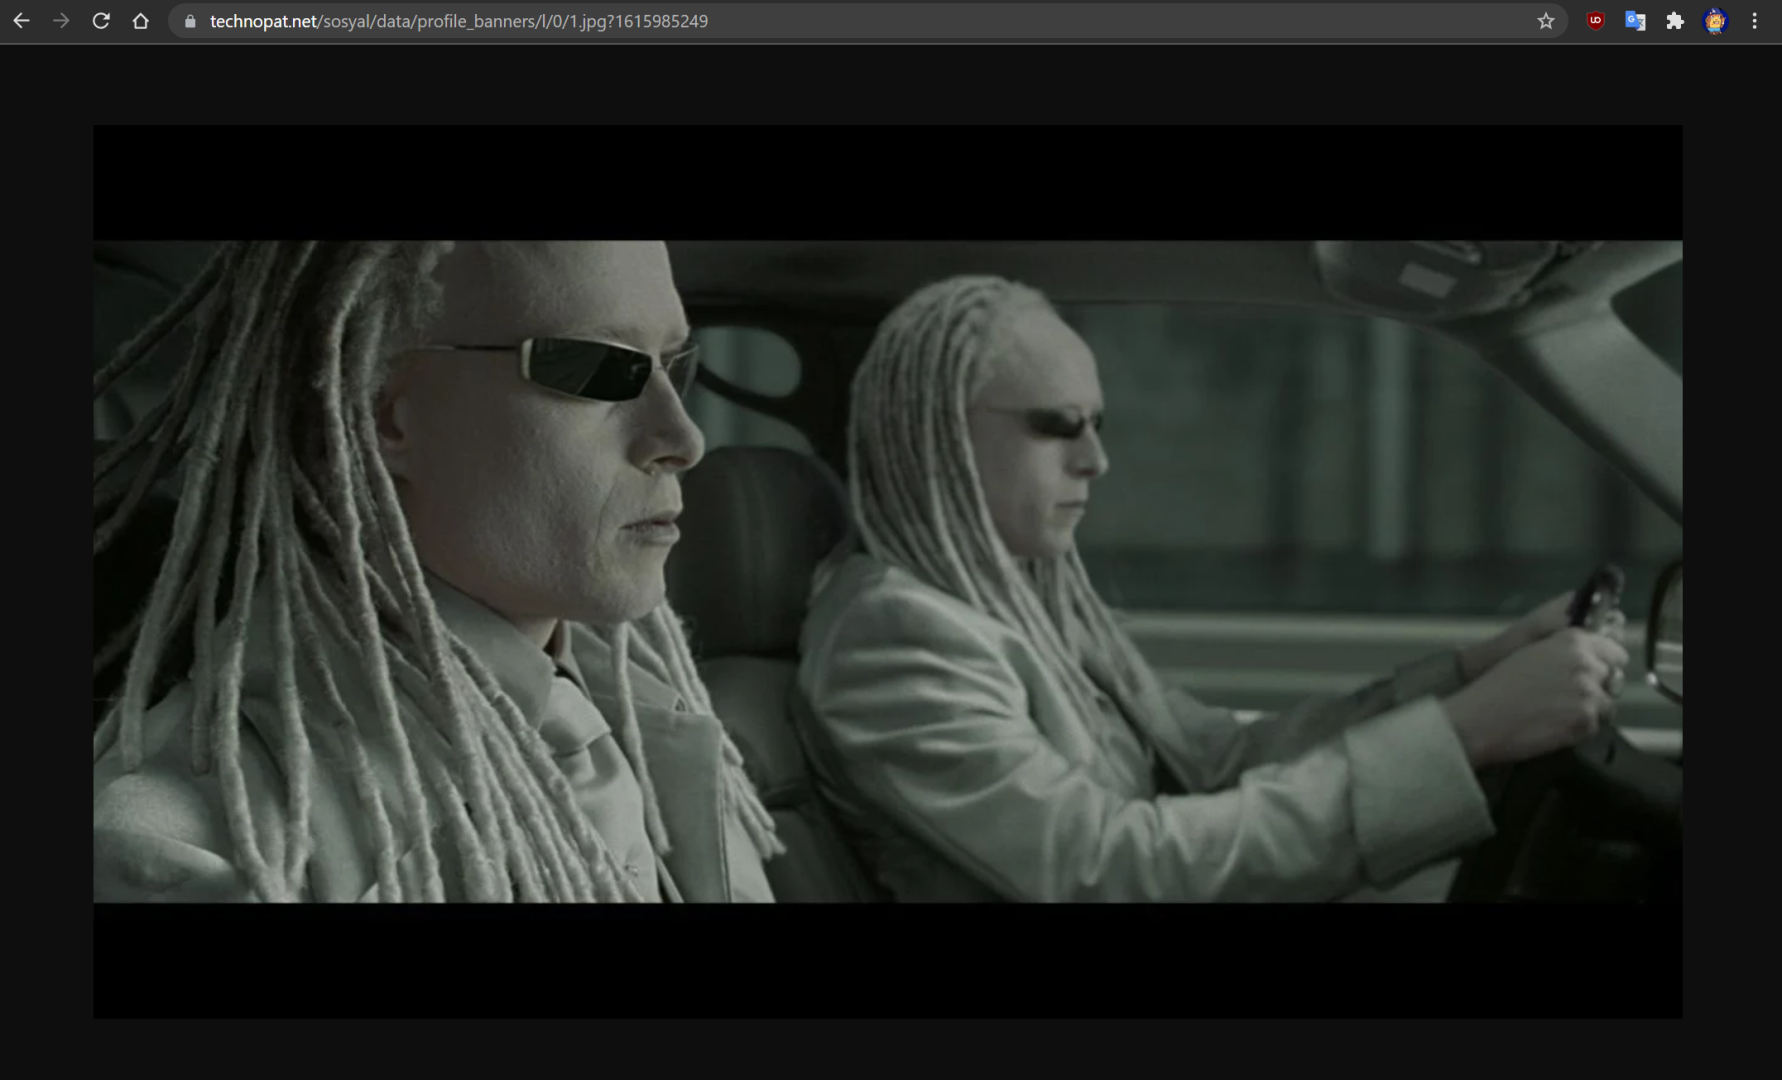1782x1080 pixels.
Task: Bookmark this page with the star
Action: [x=1546, y=21]
